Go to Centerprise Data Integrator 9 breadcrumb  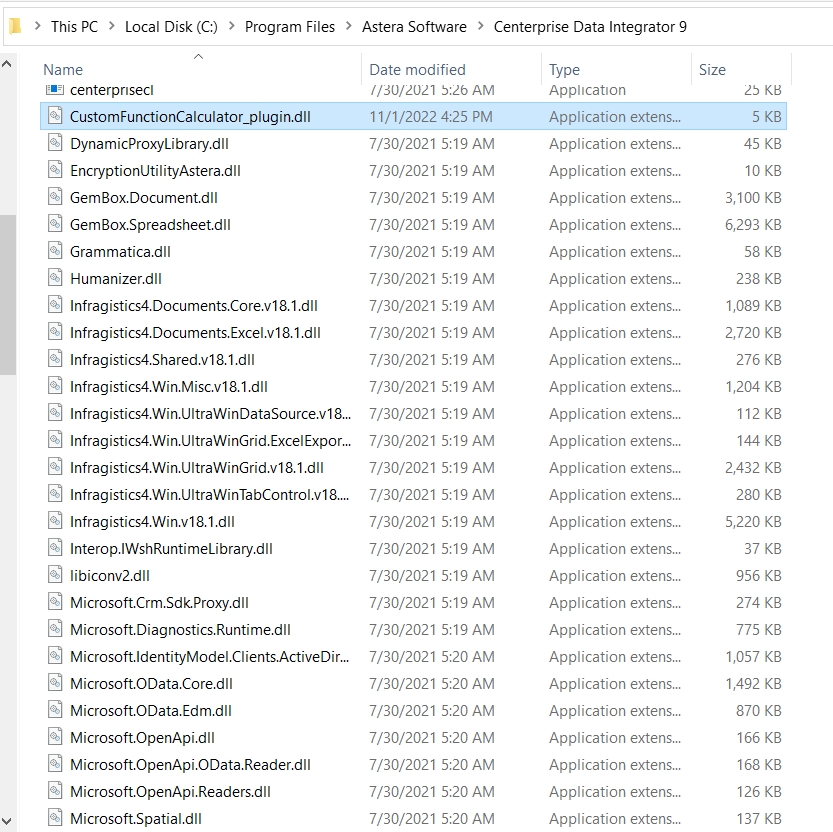(590, 27)
